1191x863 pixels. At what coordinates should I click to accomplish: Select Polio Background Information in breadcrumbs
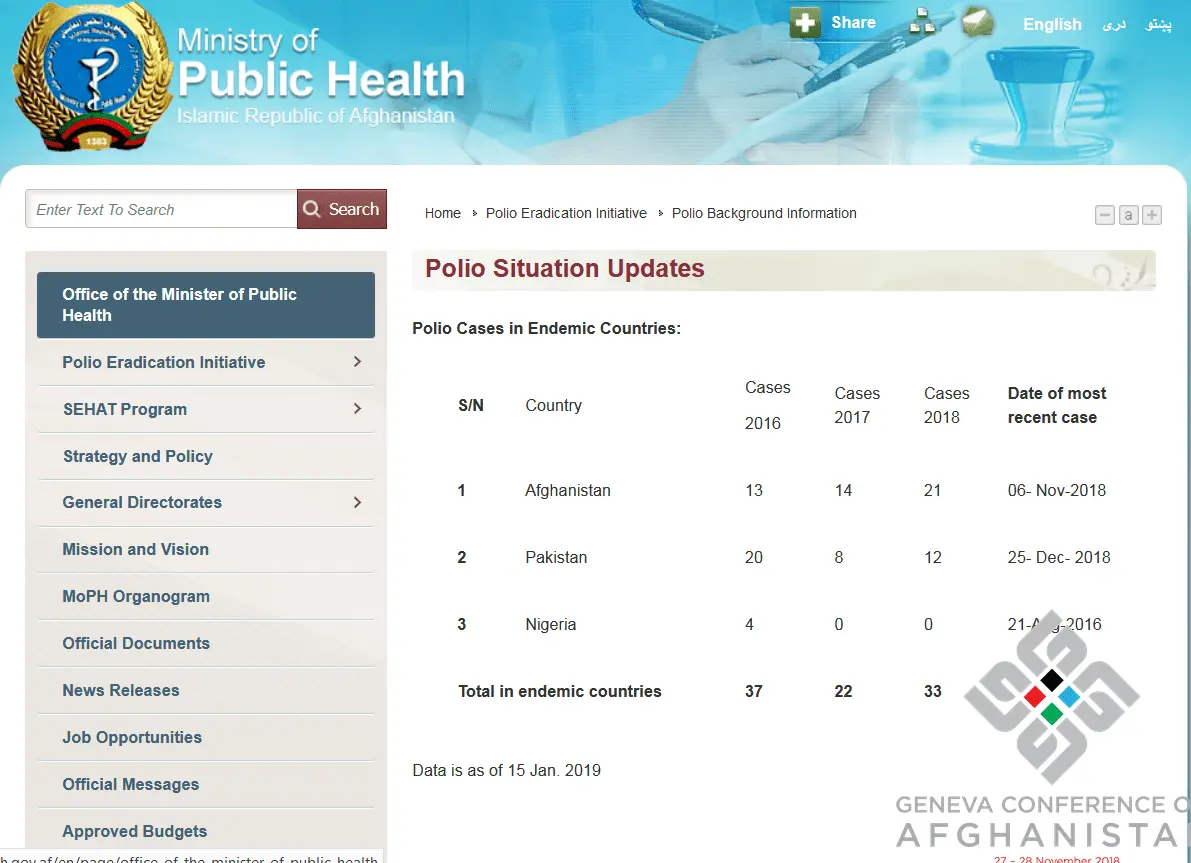[x=764, y=213]
